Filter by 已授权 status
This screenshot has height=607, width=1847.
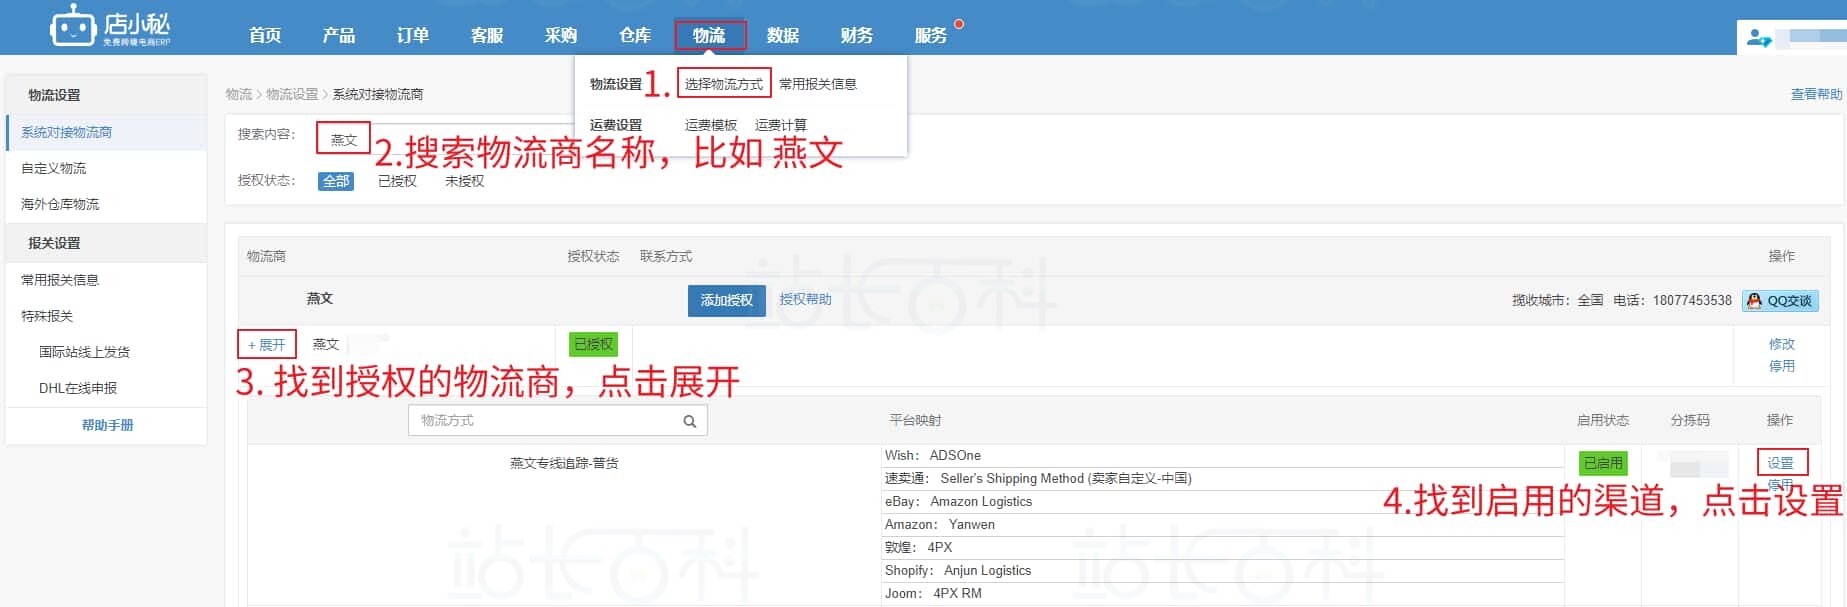pos(397,181)
